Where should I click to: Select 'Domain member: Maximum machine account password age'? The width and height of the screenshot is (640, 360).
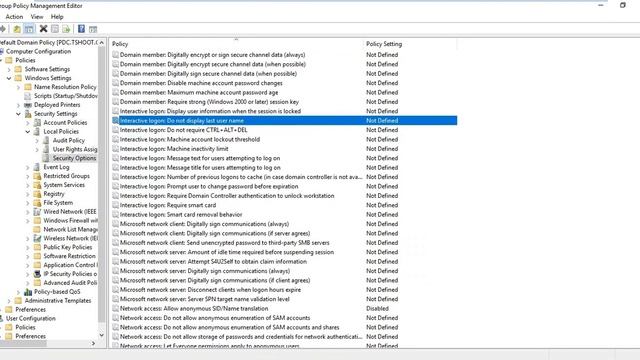[x=199, y=93]
